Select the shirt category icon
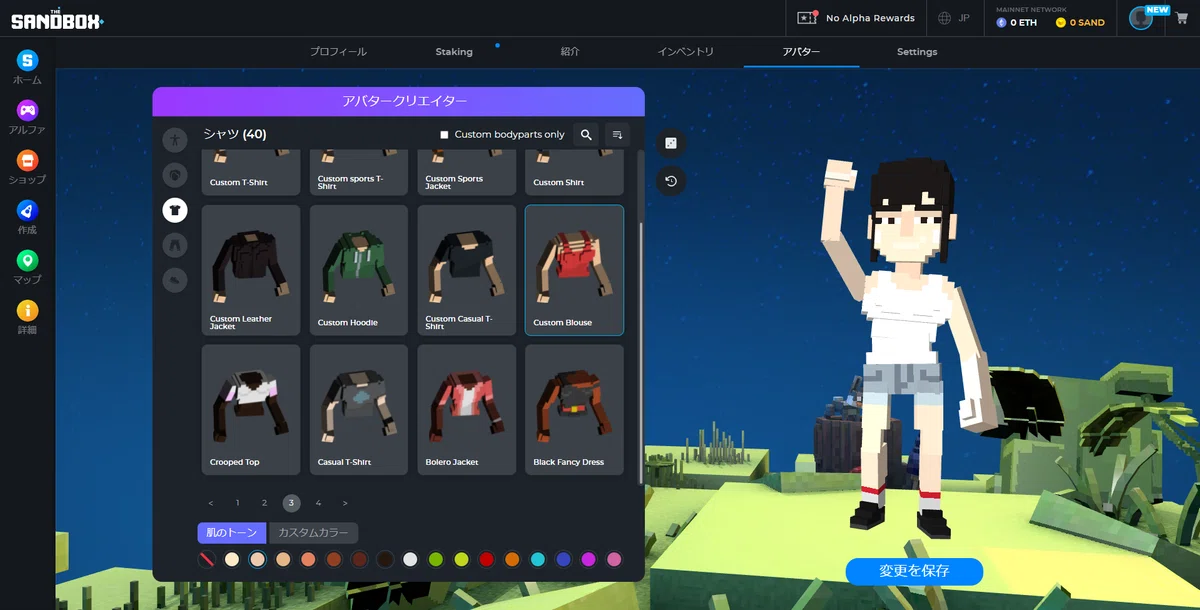The image size is (1200, 610). pyautogui.click(x=175, y=210)
